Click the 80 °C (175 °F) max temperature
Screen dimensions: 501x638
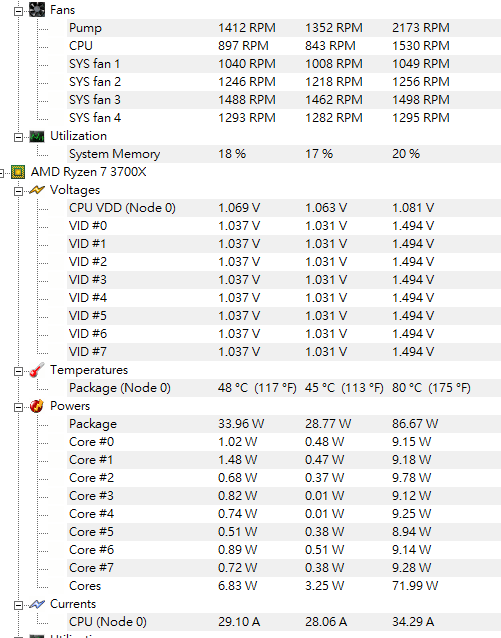click(431, 388)
